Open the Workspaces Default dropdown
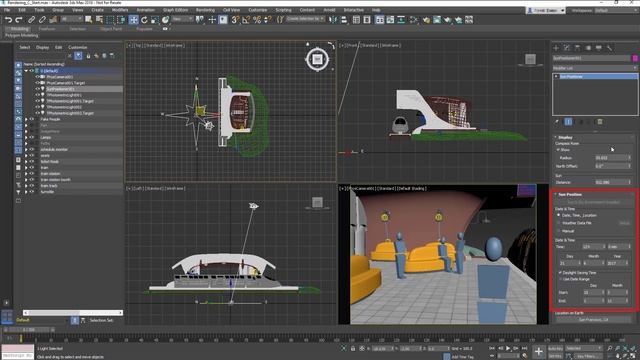This screenshot has width=640, height=360. tap(616, 10)
